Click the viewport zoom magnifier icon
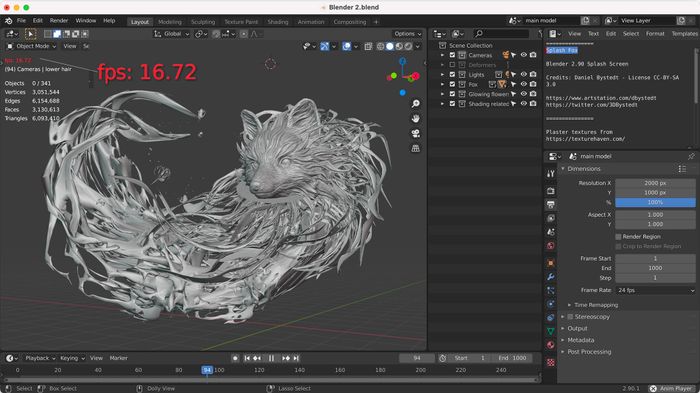Screen dimensions: 700x393 coord(416,104)
